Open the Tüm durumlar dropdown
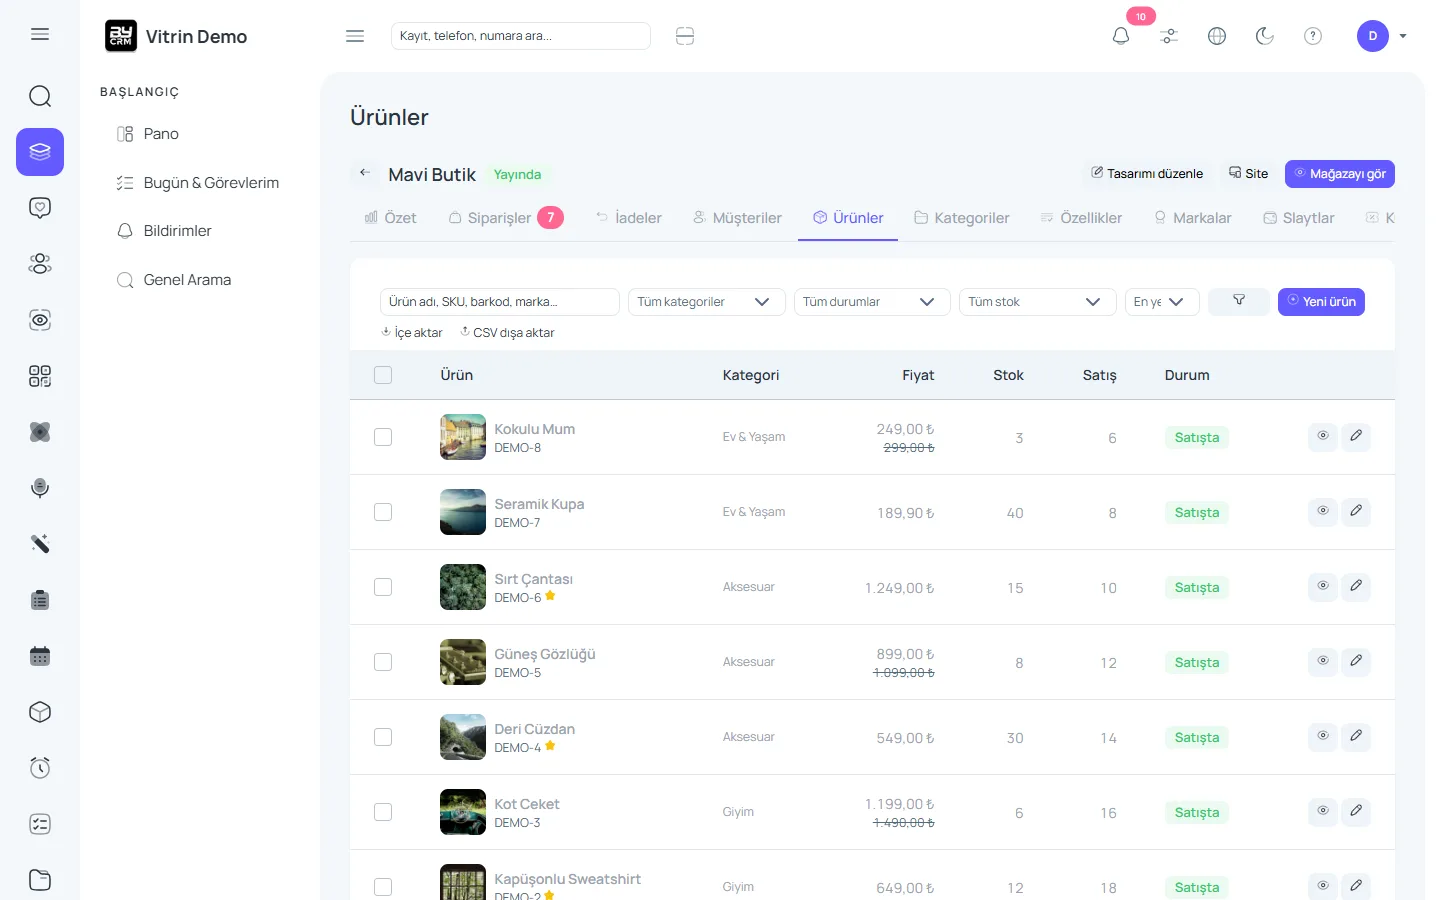This screenshot has width=1440, height=900. 872,302
